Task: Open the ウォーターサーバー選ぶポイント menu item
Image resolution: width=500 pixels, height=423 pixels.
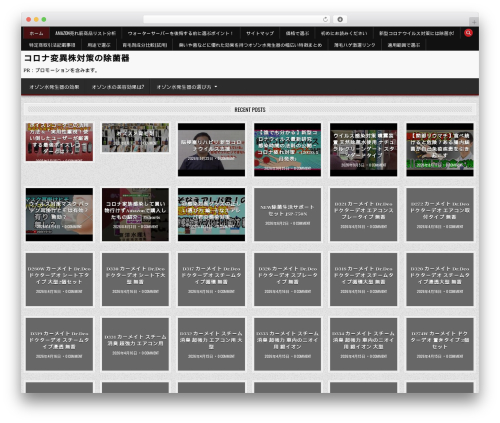Action: pyautogui.click(x=180, y=33)
